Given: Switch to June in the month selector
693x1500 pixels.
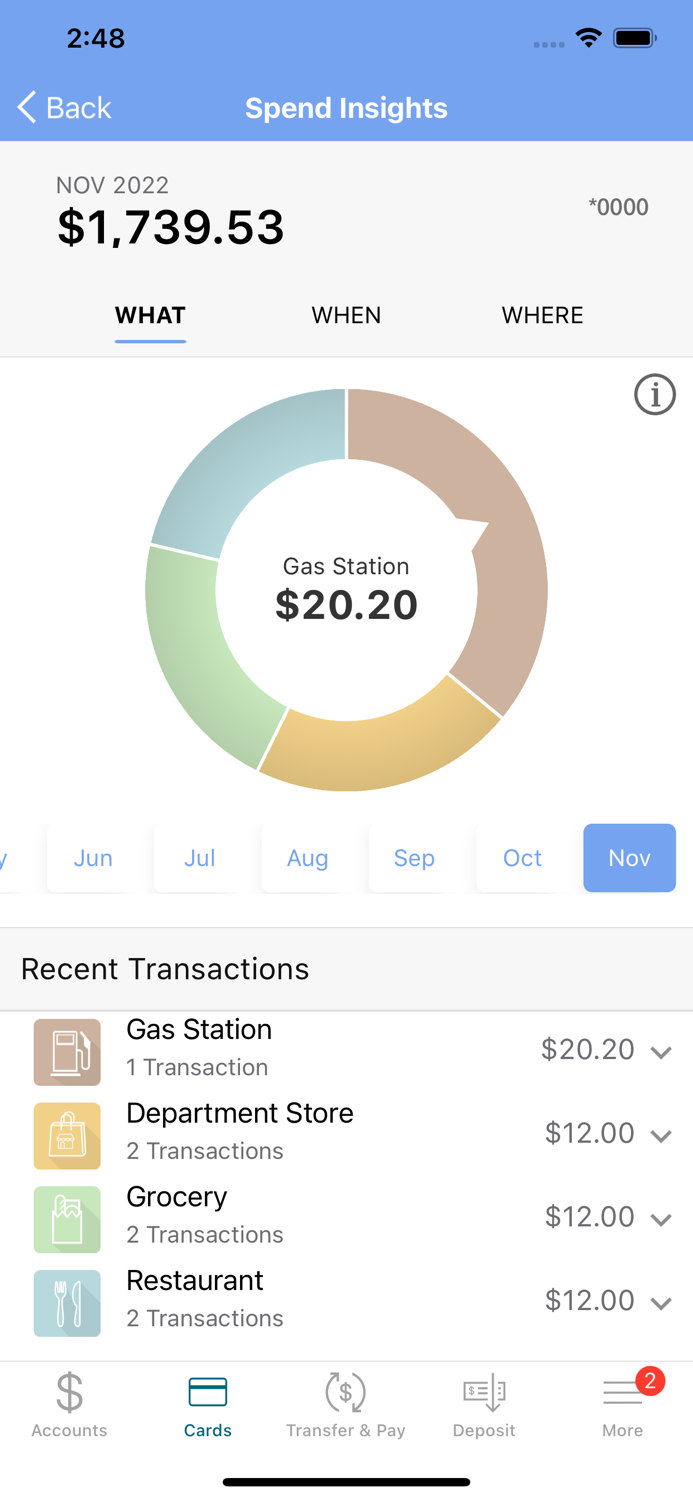Looking at the screenshot, I should point(93,858).
